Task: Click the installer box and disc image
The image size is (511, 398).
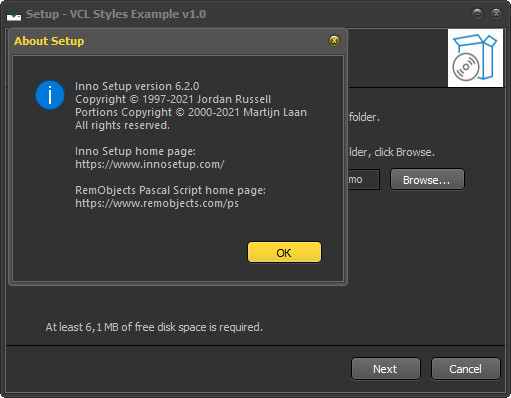Action: (475, 58)
